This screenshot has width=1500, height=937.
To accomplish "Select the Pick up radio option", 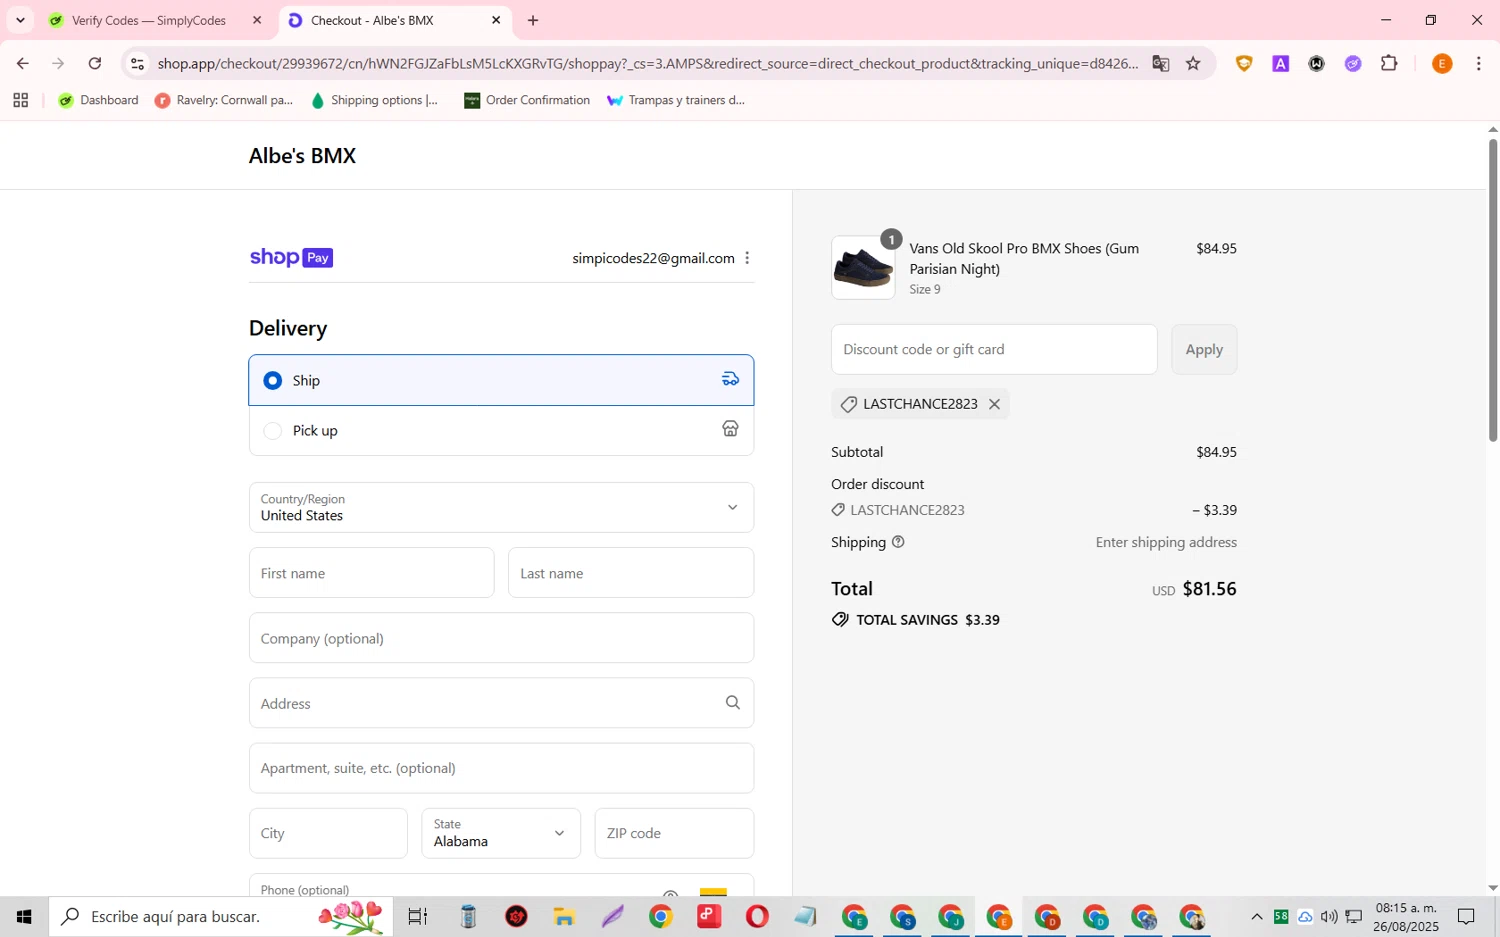I will (x=272, y=431).
